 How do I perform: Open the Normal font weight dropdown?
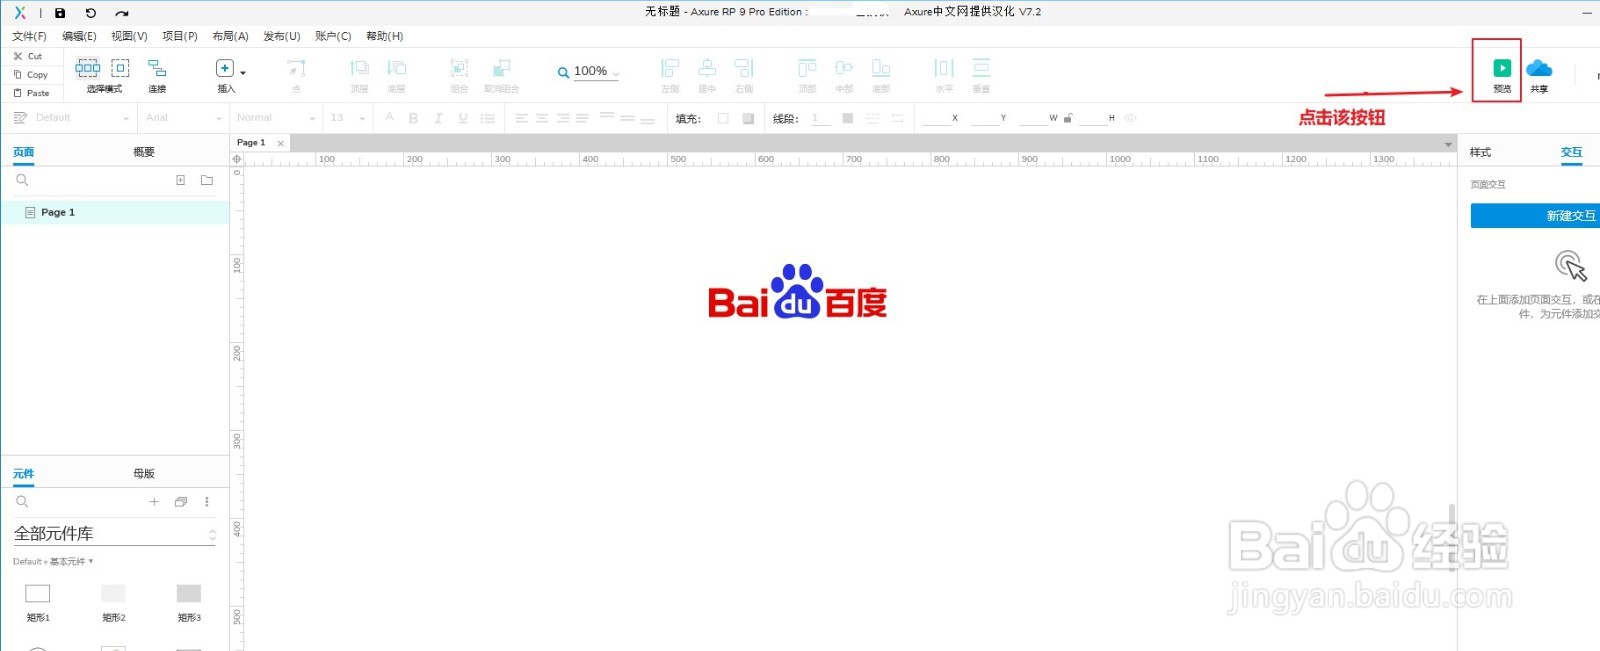(275, 118)
